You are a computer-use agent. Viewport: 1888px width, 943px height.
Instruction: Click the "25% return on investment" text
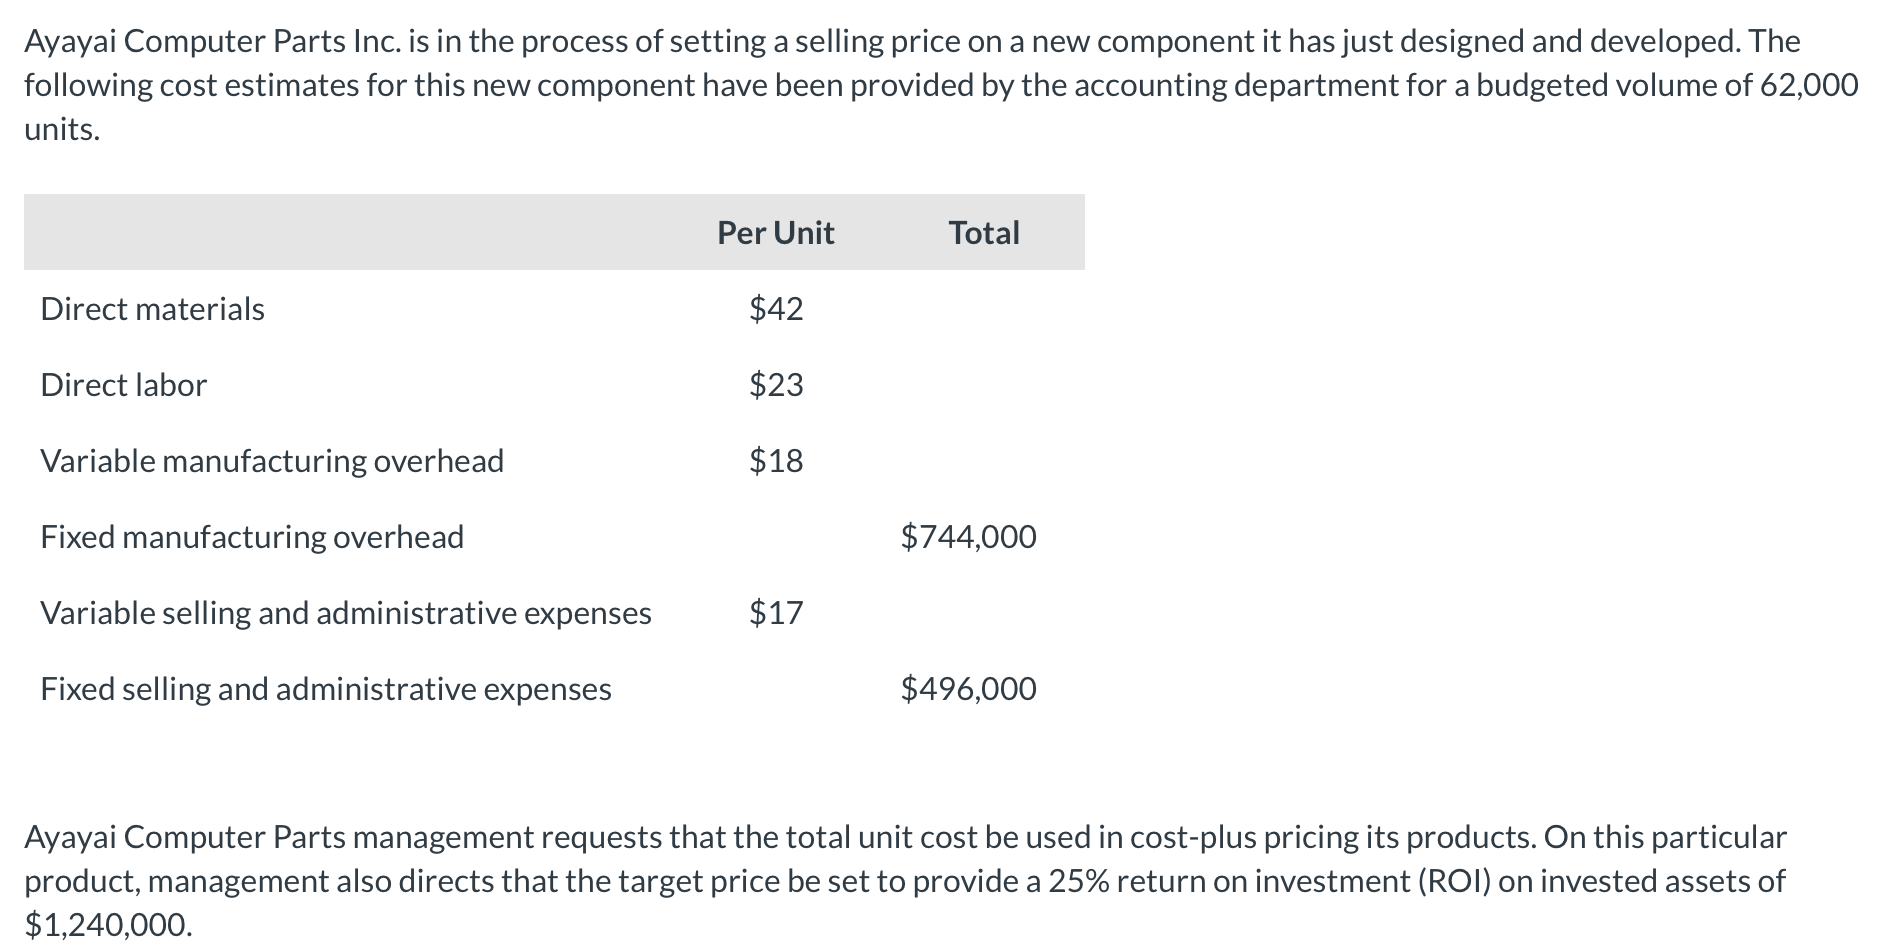(1229, 881)
